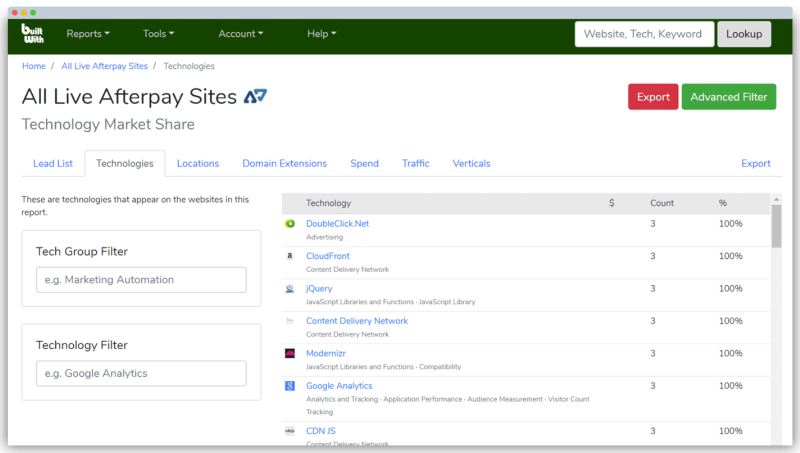800x453 pixels.
Task: Click the Technology column header
Action: [329, 203]
